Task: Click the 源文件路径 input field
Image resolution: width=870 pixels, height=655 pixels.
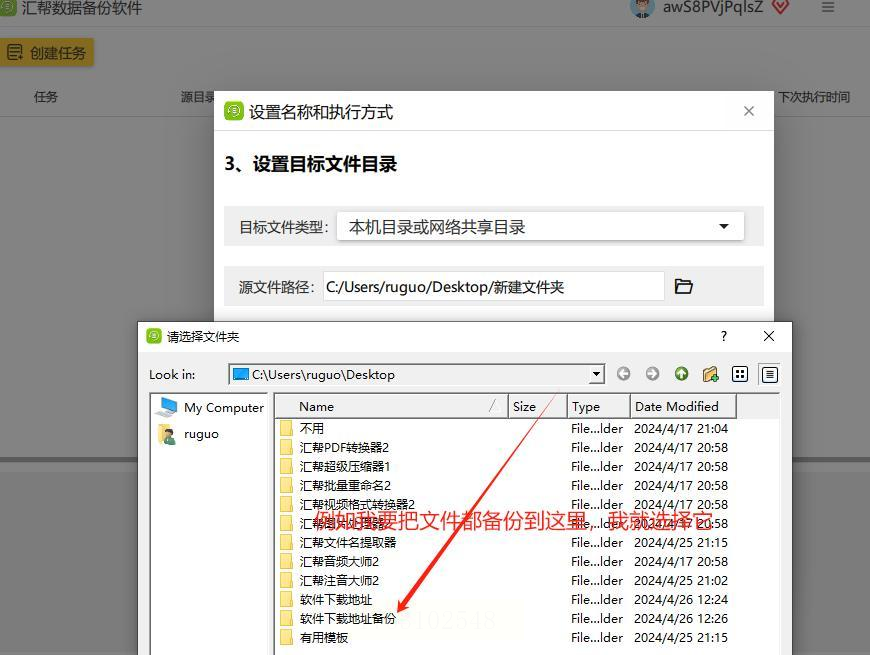Action: [x=493, y=286]
